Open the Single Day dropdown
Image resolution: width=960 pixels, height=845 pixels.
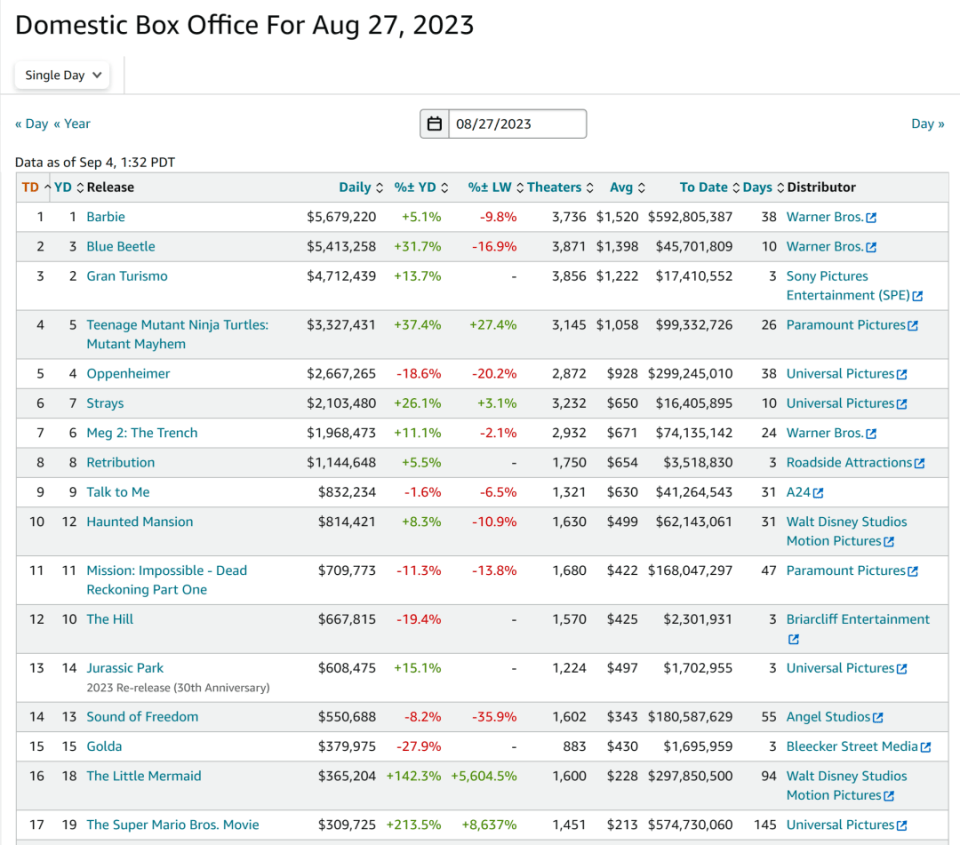click(62, 75)
